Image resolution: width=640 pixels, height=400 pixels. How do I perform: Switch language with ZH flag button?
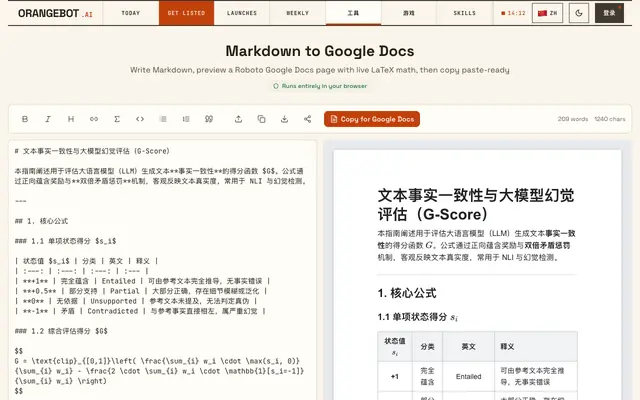click(547, 13)
